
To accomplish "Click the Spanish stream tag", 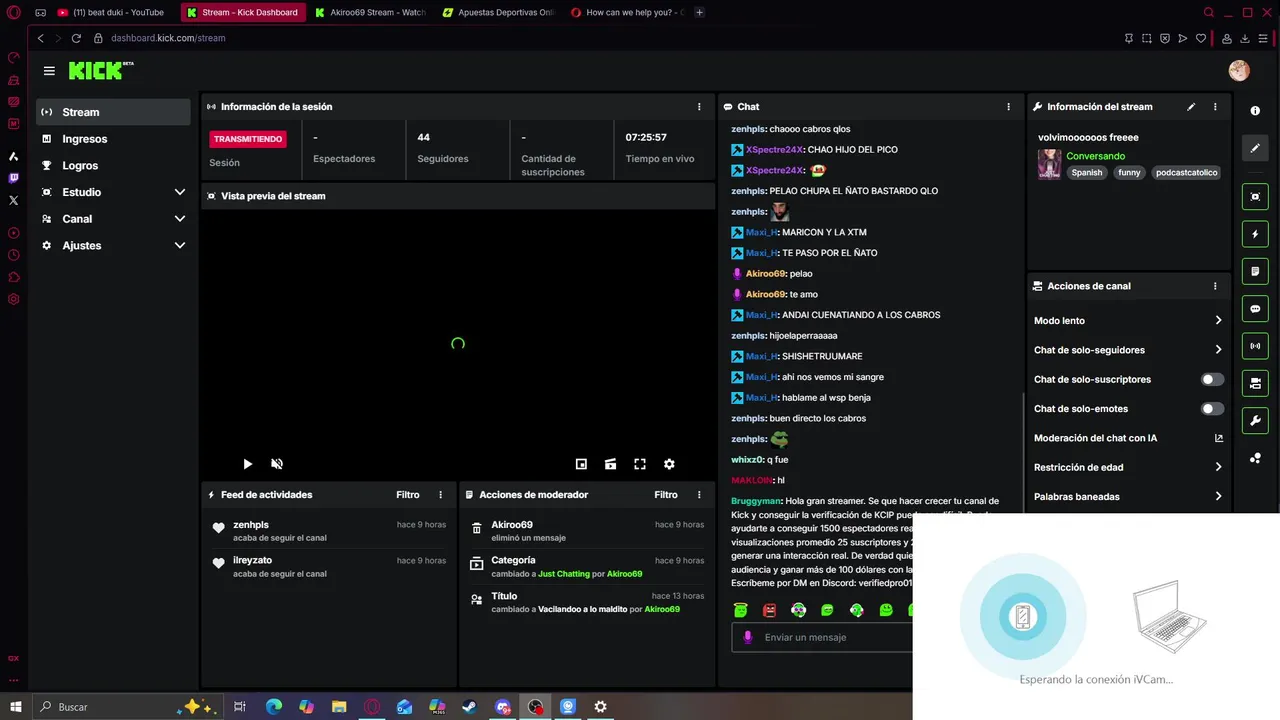I will pyautogui.click(x=1087, y=172).
